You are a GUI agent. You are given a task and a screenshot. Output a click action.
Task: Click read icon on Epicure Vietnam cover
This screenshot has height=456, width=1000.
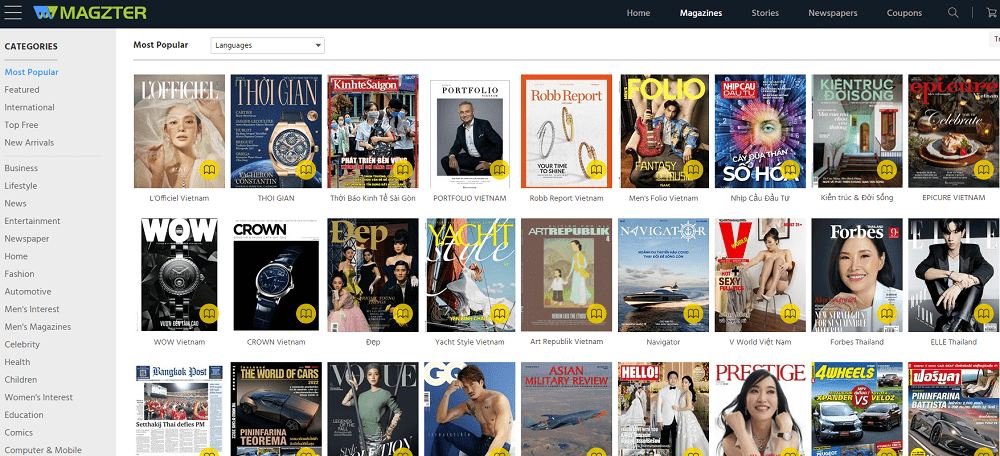(983, 170)
